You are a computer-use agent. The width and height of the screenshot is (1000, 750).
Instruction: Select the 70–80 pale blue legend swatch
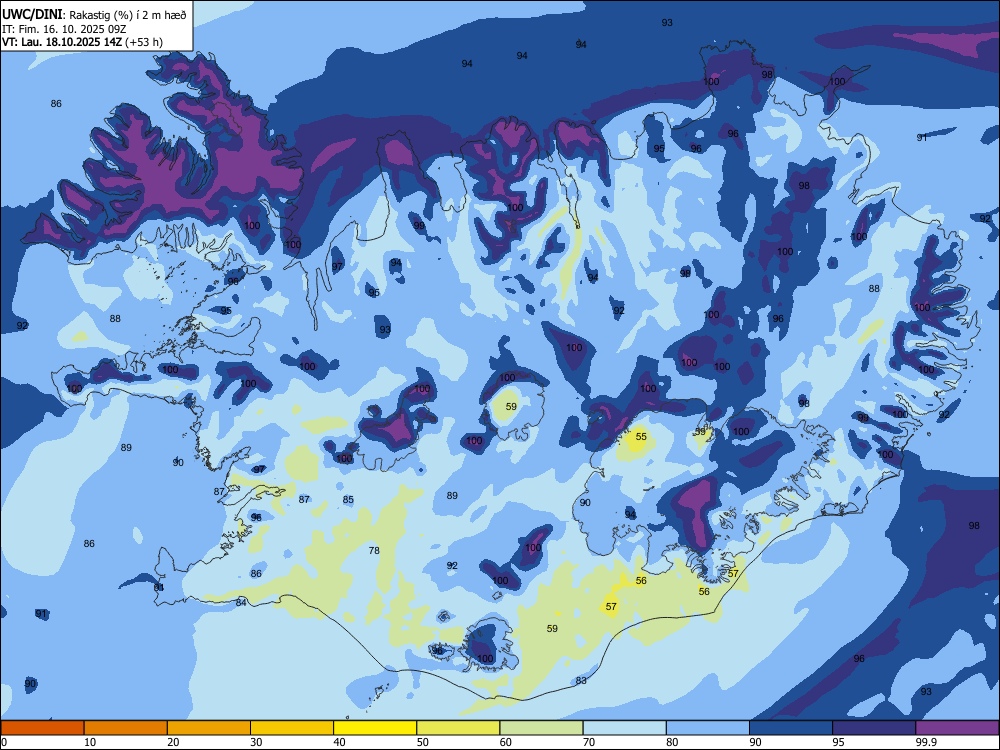pos(624,728)
